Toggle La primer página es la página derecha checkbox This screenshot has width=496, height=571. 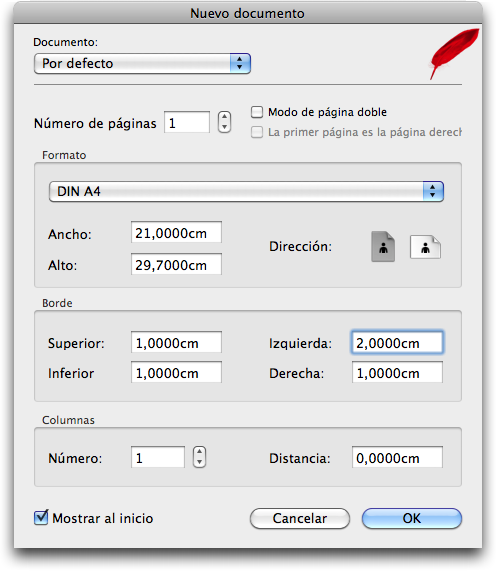(x=257, y=132)
